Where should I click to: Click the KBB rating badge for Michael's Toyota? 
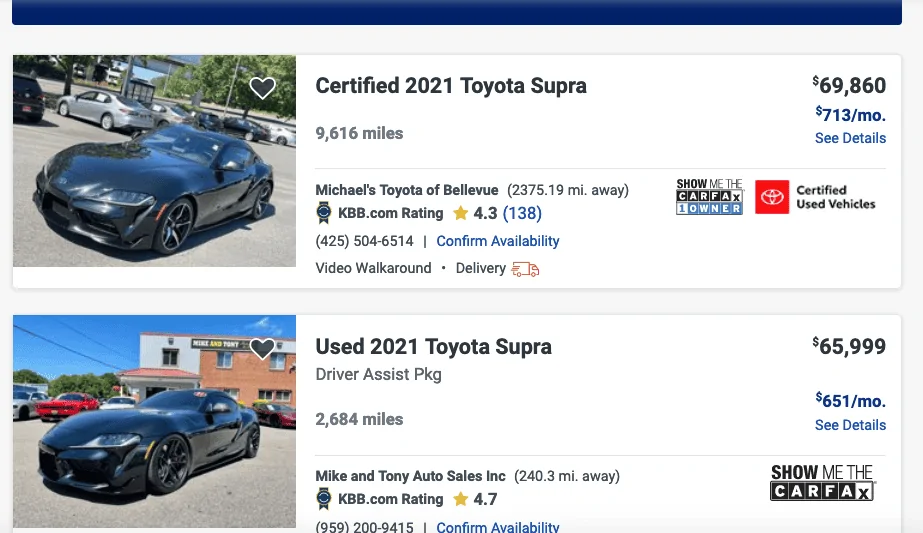point(324,213)
